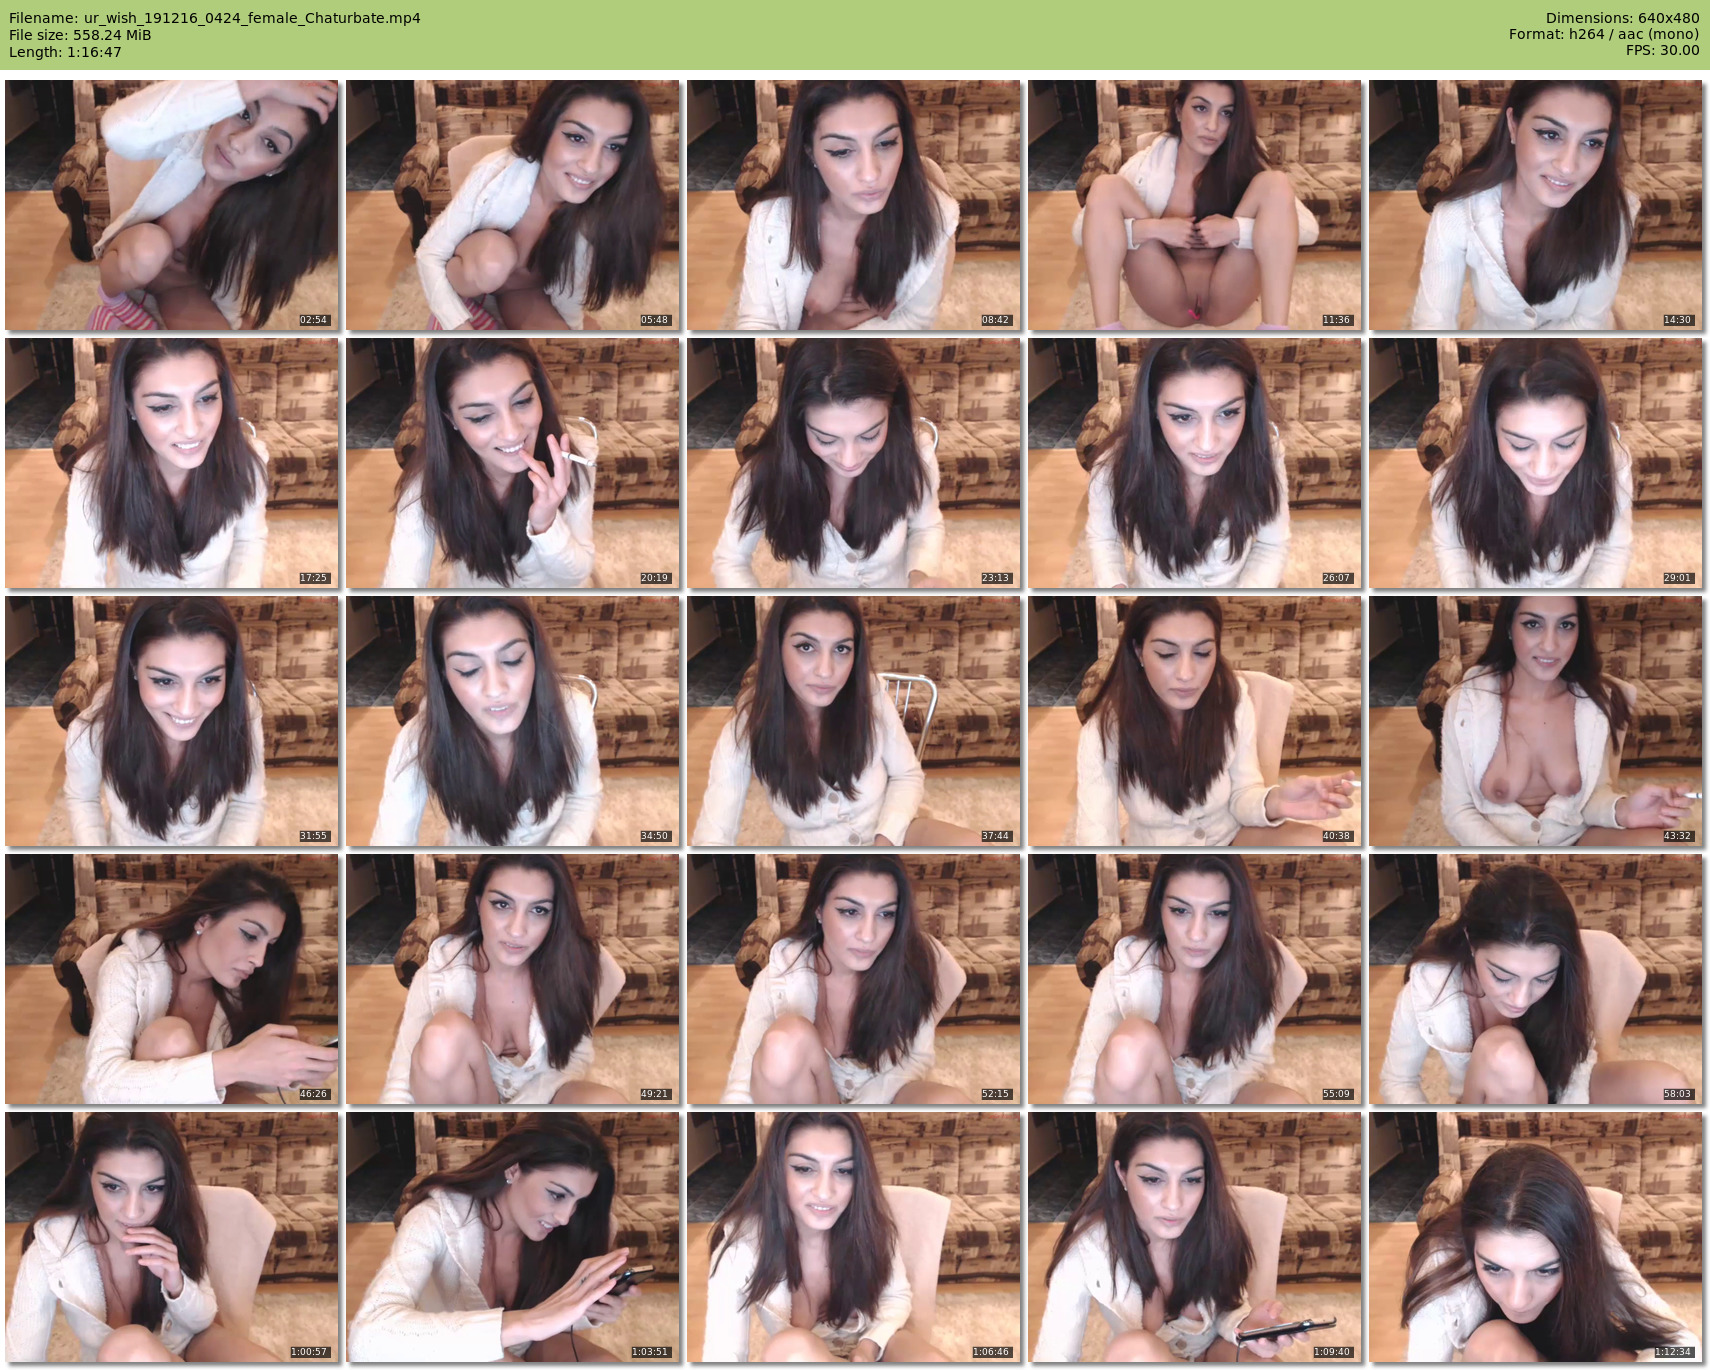Click the frame labeled 1:06:46
Viewport: 1710px width, 1370px height.
pos(854,1237)
